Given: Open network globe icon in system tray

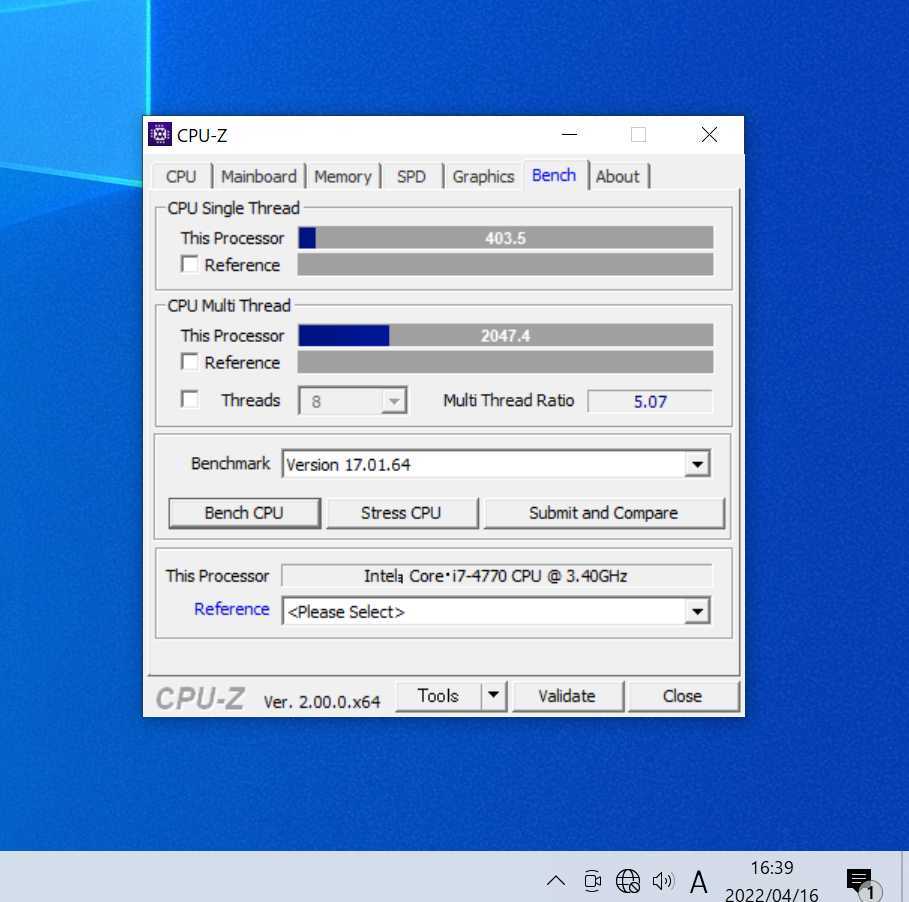Looking at the screenshot, I should [x=628, y=881].
